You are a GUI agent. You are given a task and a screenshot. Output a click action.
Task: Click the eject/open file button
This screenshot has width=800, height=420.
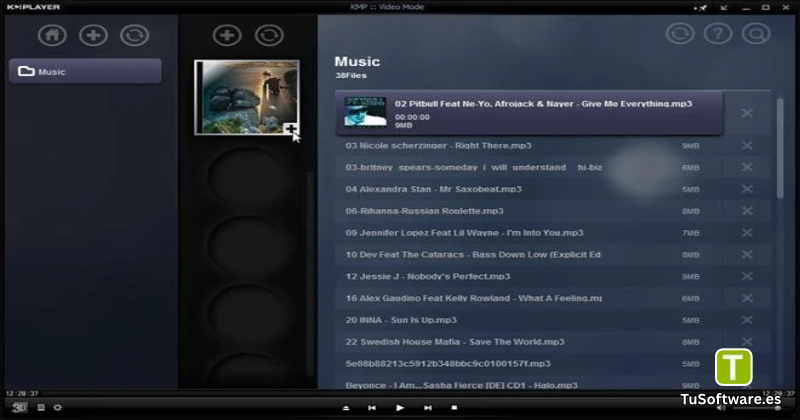click(x=346, y=408)
